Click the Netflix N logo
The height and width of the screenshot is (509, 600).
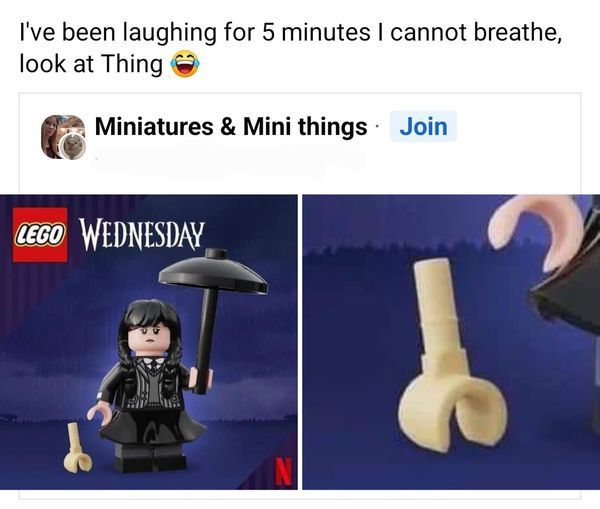[283, 473]
